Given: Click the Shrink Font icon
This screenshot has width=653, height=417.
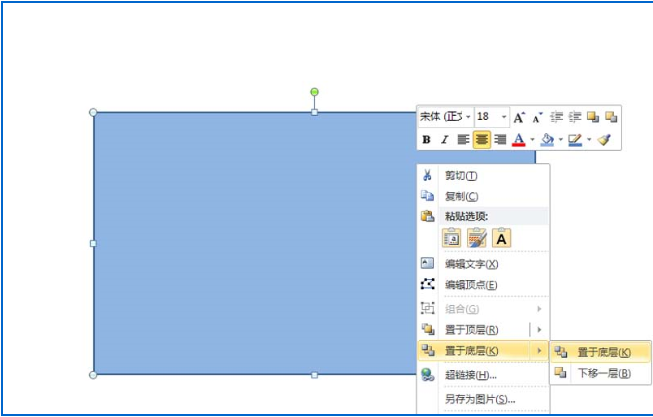Looking at the screenshot, I should click(537, 118).
